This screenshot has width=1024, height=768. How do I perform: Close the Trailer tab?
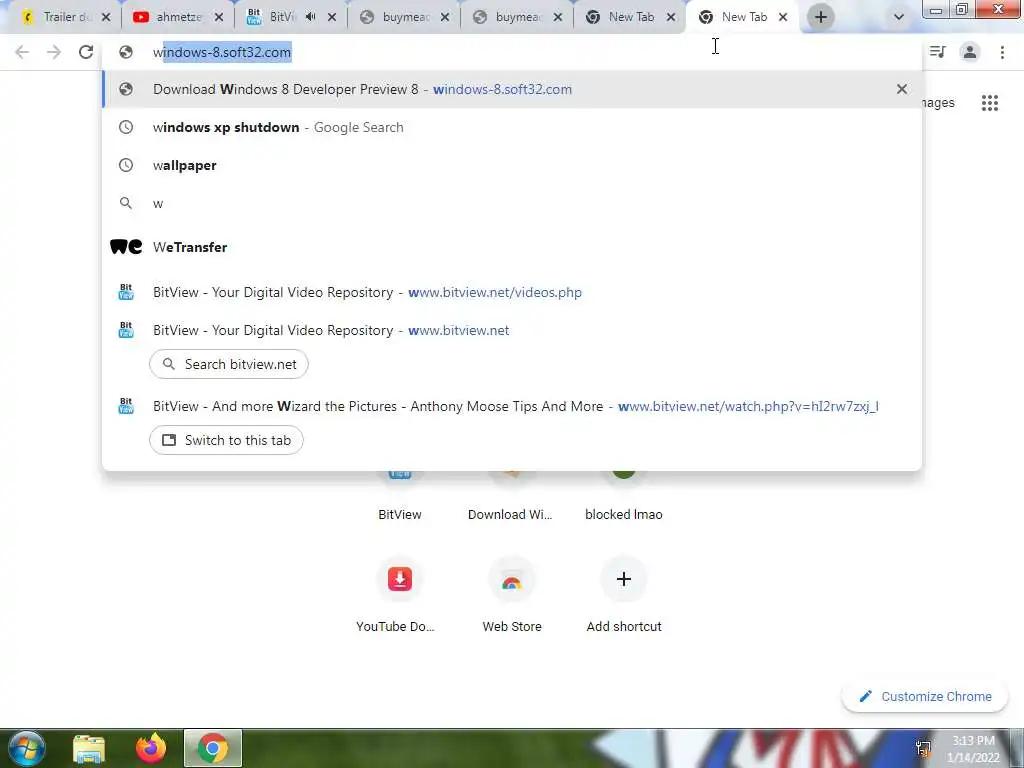(106, 18)
